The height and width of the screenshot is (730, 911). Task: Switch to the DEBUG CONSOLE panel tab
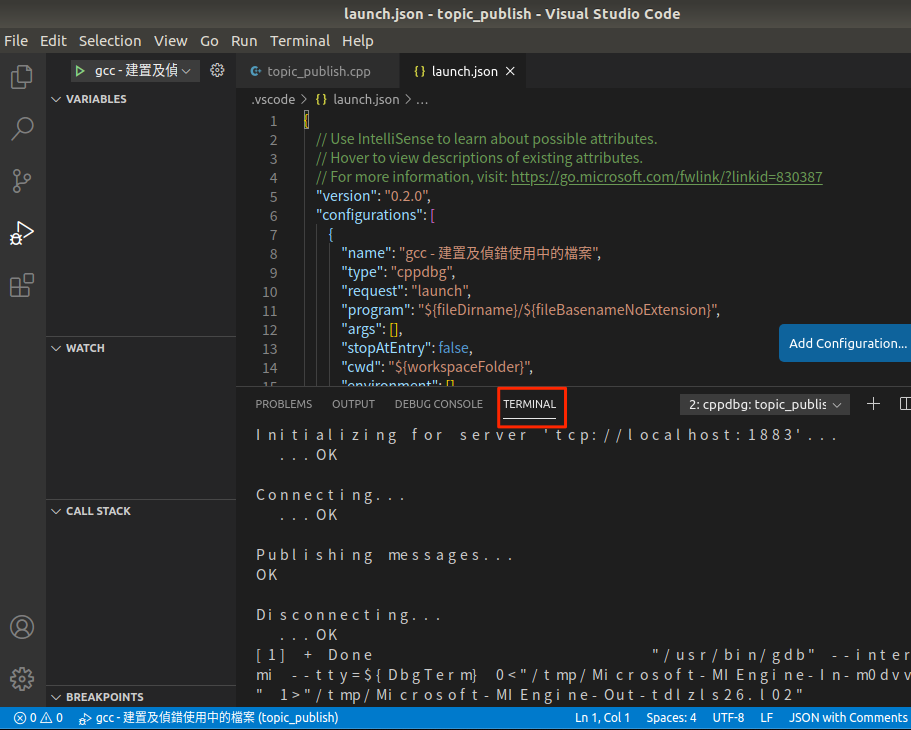438,404
